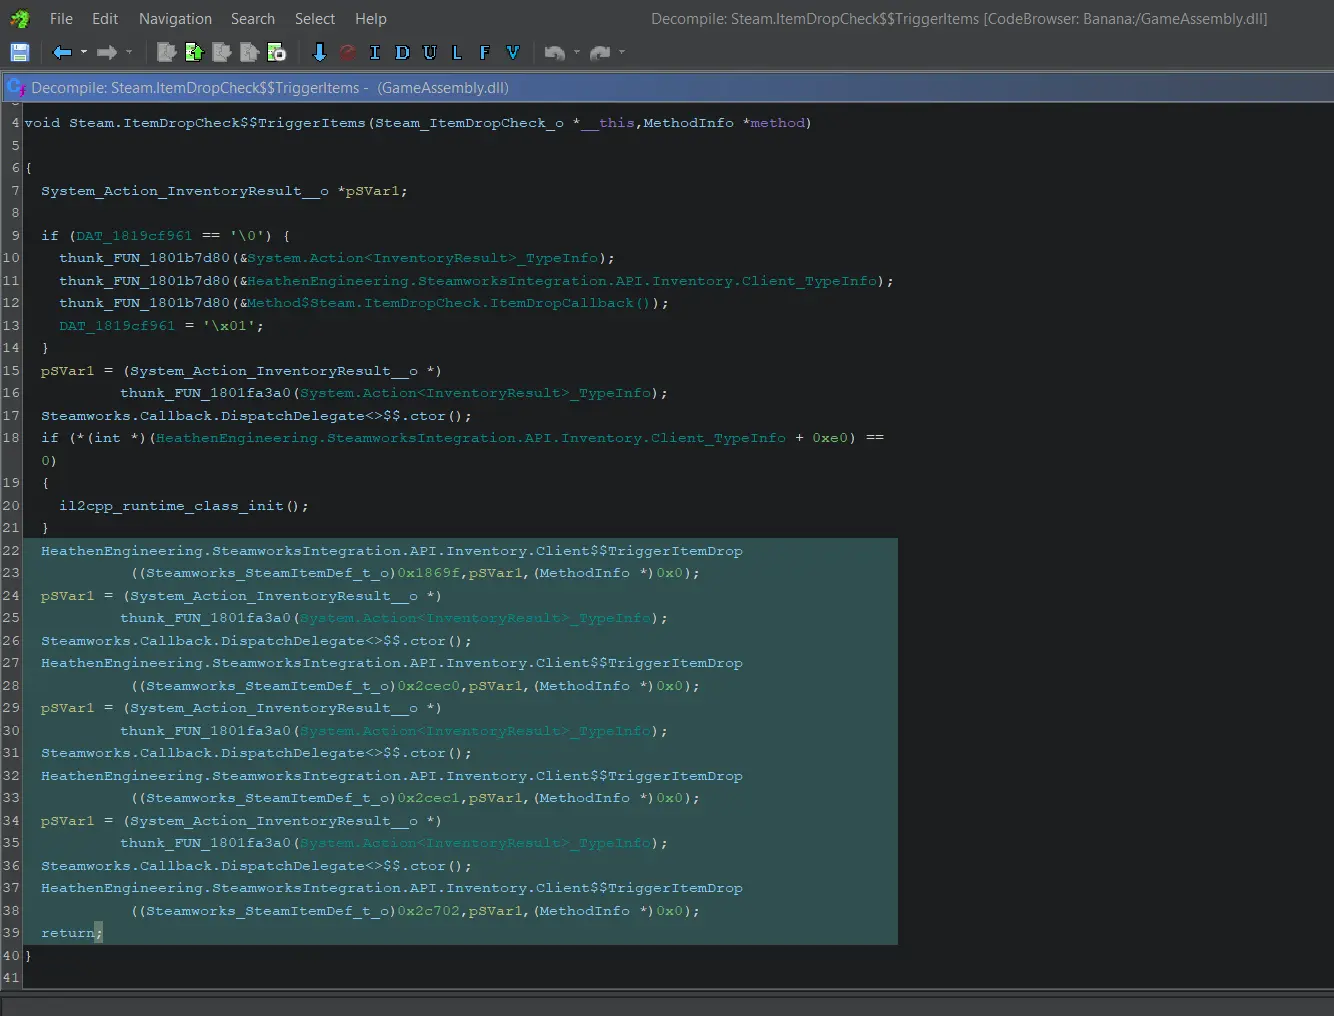Viewport: 1334px width, 1016px height.
Task: Navigate to next instruction with I icon
Action: click(x=375, y=53)
